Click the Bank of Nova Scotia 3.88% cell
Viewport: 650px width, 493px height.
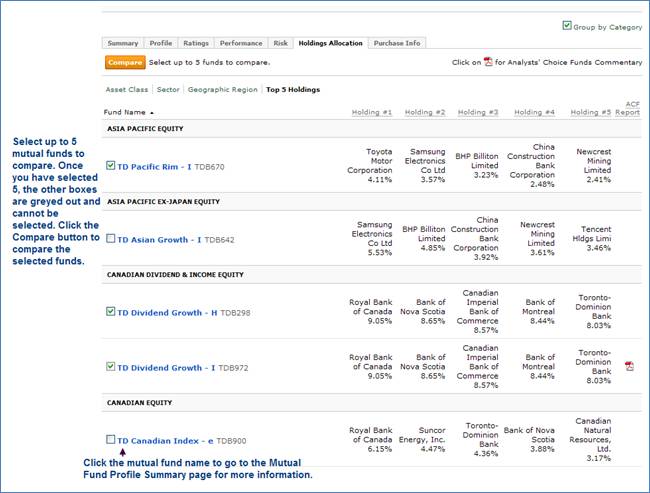click(x=529, y=440)
